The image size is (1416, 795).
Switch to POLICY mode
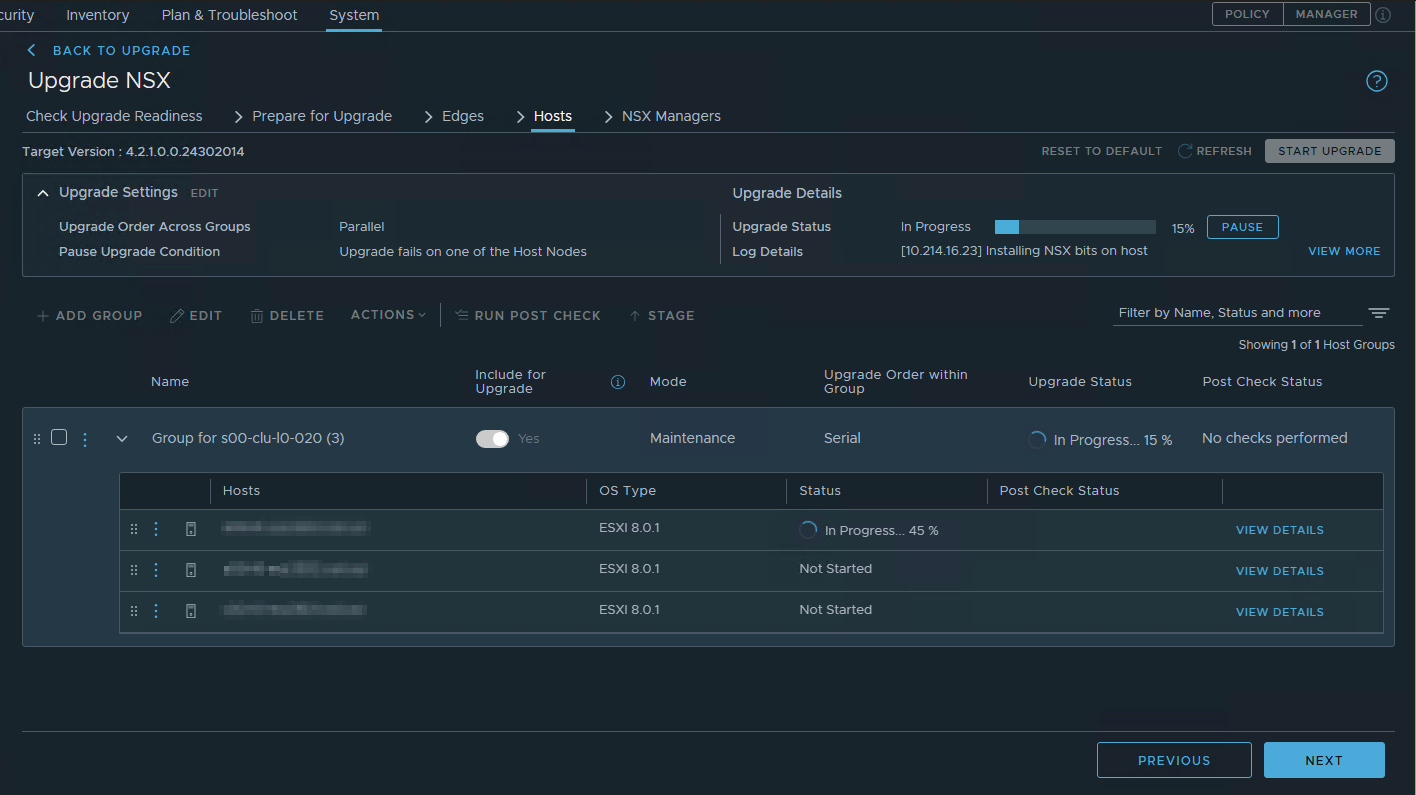(1247, 14)
